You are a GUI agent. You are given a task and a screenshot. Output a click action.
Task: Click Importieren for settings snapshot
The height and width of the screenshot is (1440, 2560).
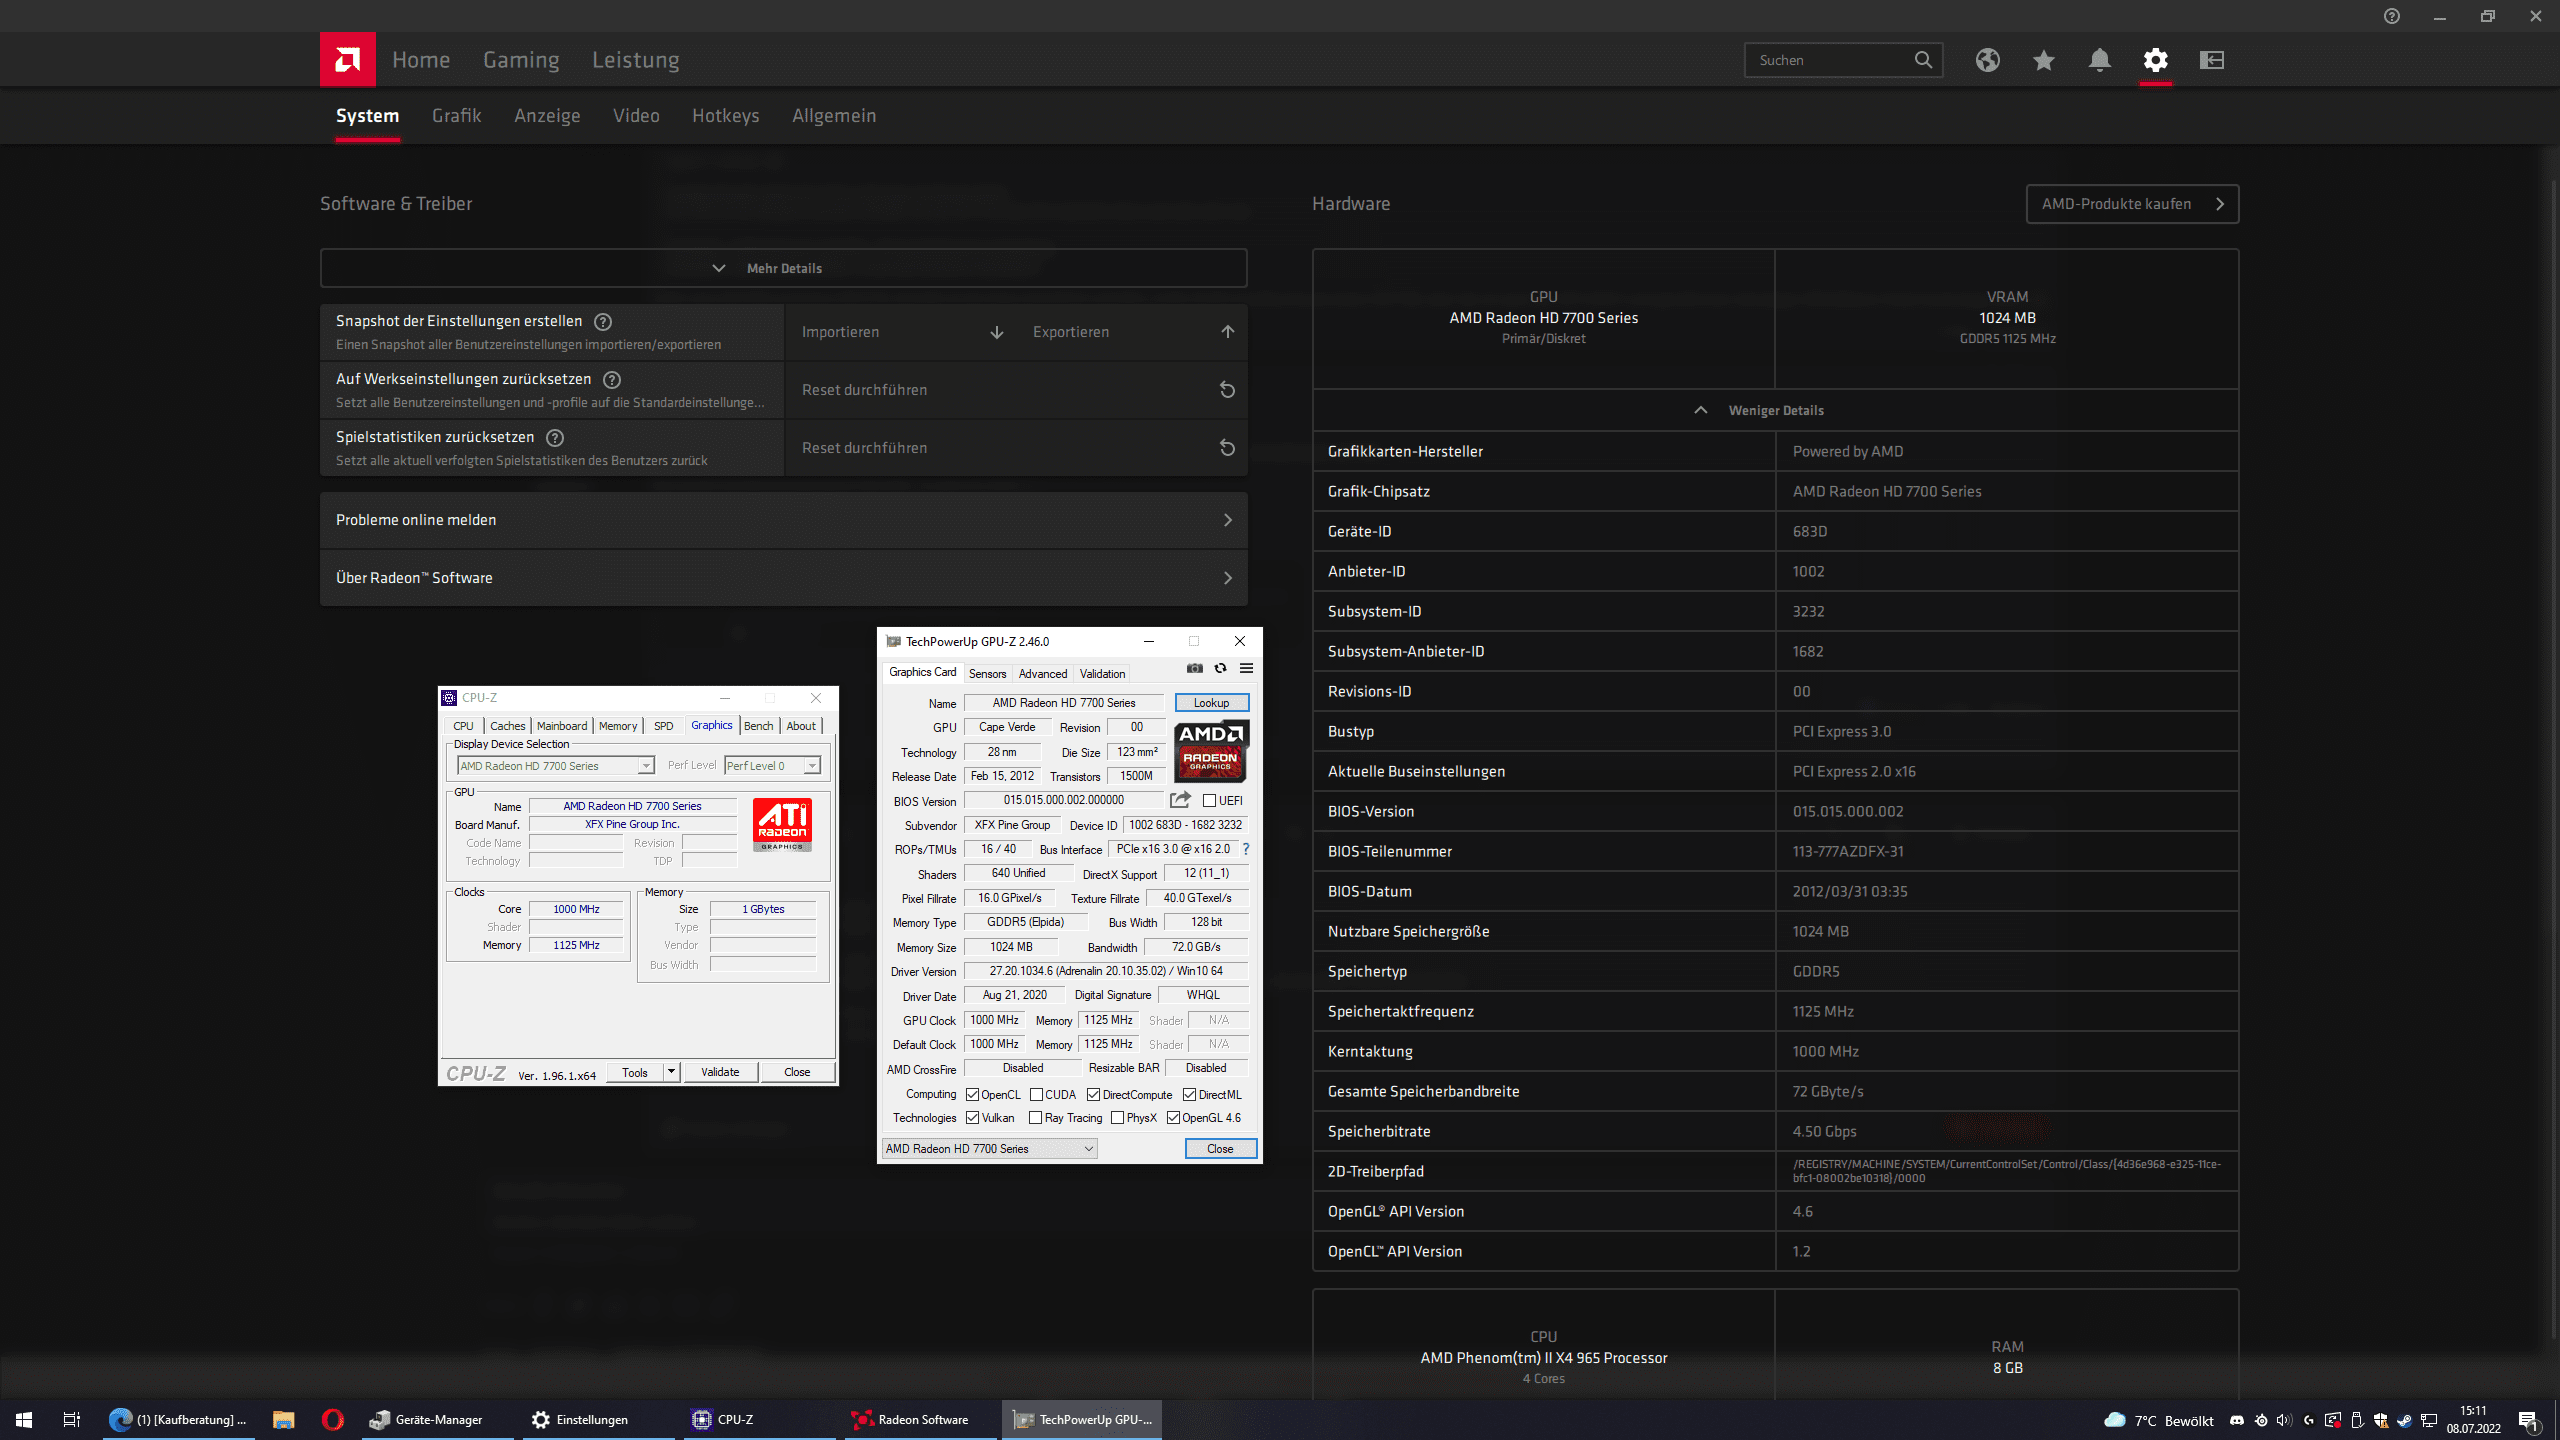[901, 332]
